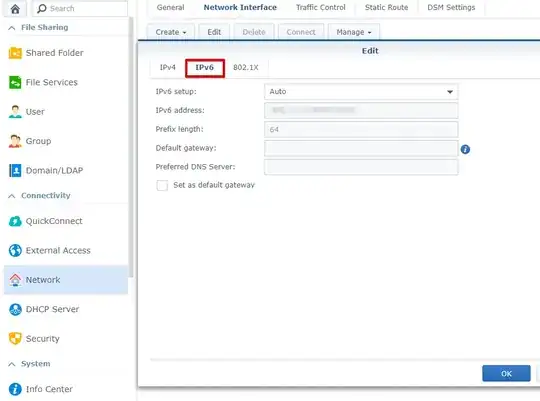Click the Prefix length field
This screenshot has width=540, height=401.
[361, 129]
